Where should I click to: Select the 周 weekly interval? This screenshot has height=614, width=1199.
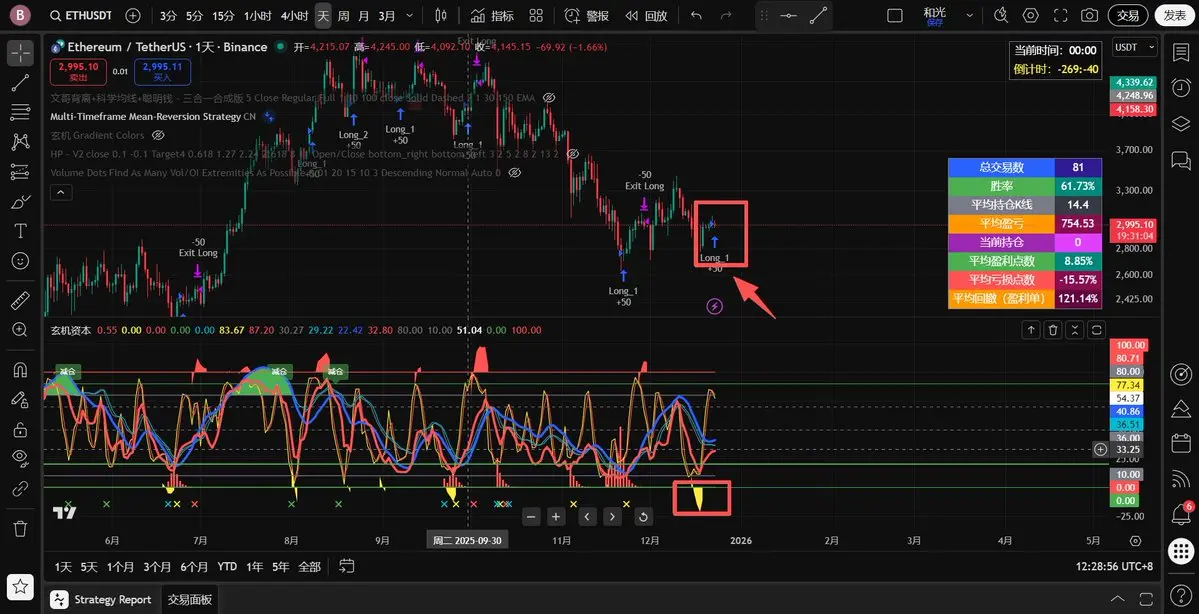point(343,15)
